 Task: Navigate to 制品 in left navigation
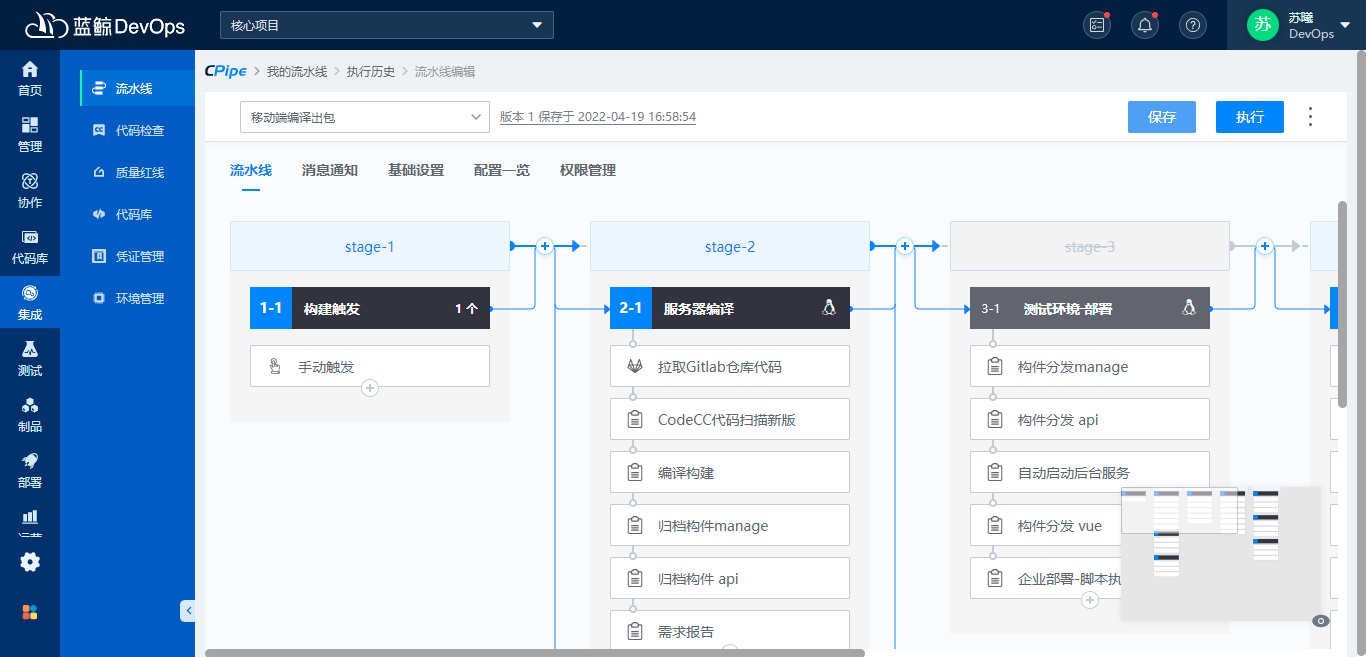click(29, 415)
